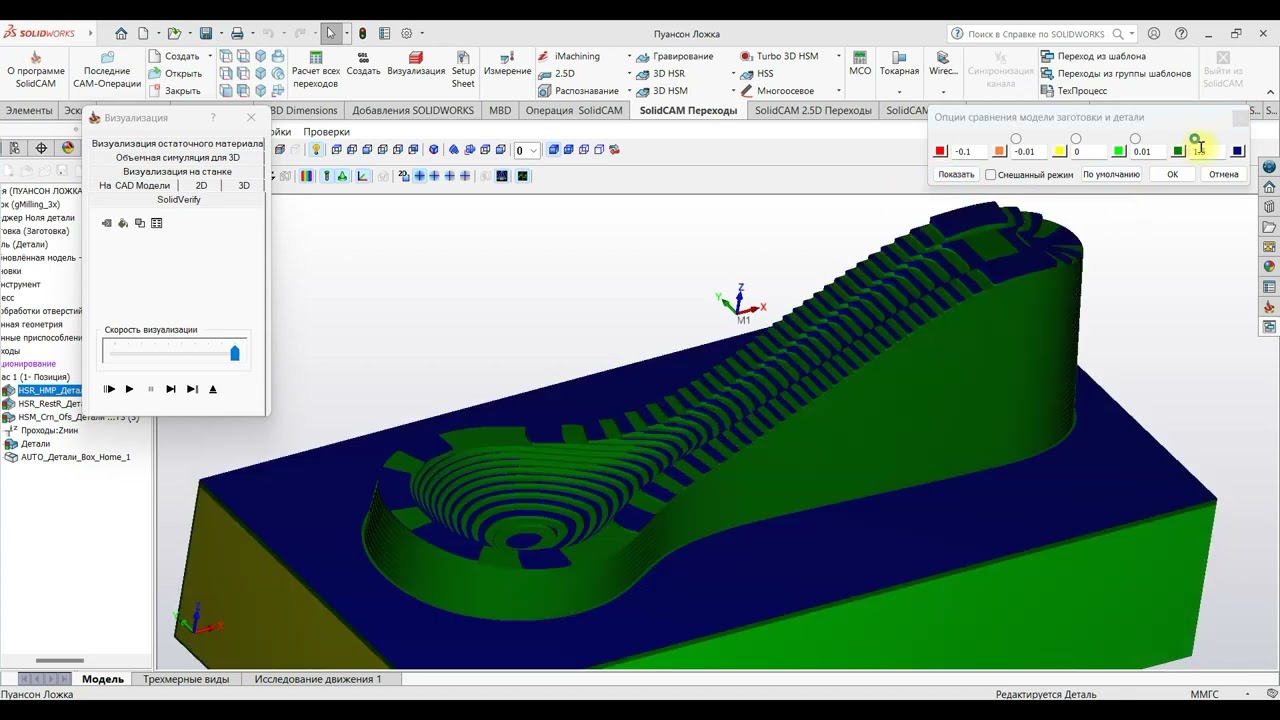
Task: Click the Показать button
Action: [x=956, y=174]
